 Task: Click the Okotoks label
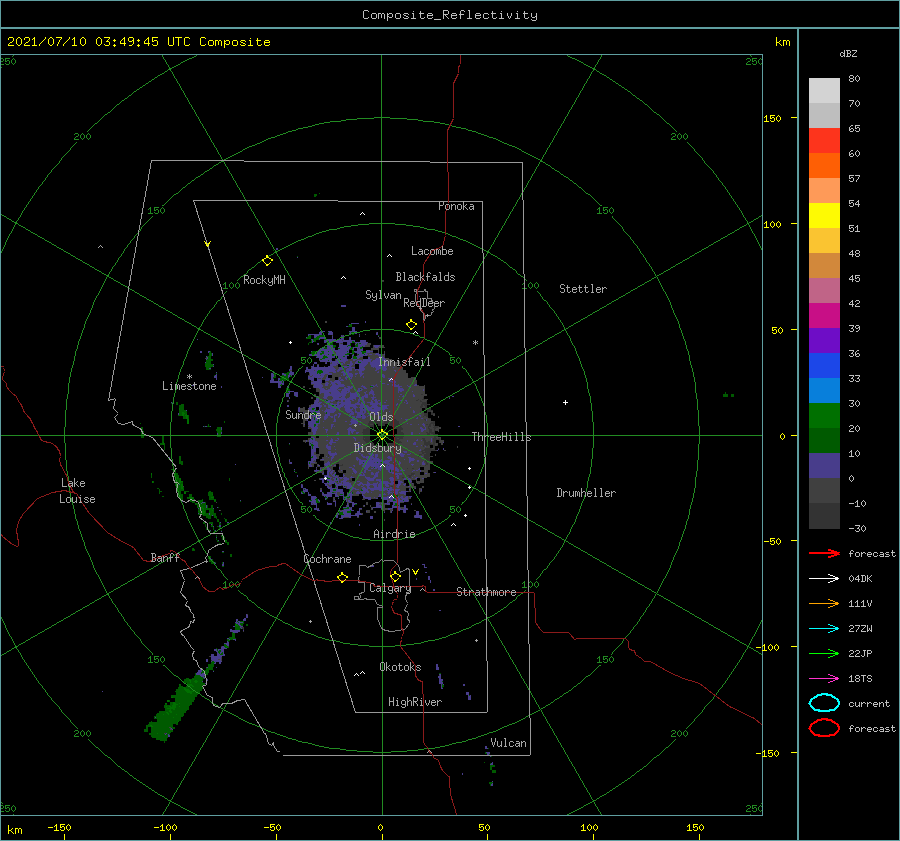pyautogui.click(x=400, y=667)
